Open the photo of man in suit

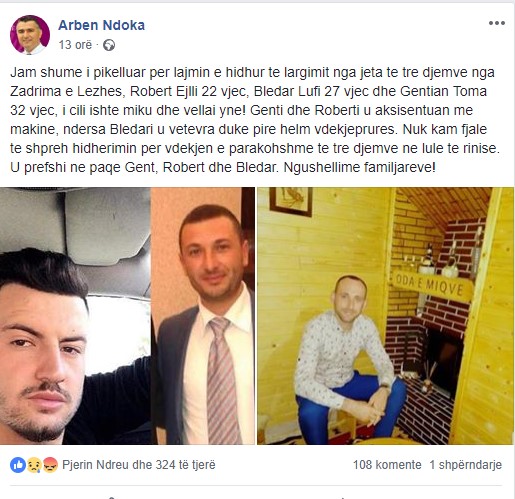[203, 316]
